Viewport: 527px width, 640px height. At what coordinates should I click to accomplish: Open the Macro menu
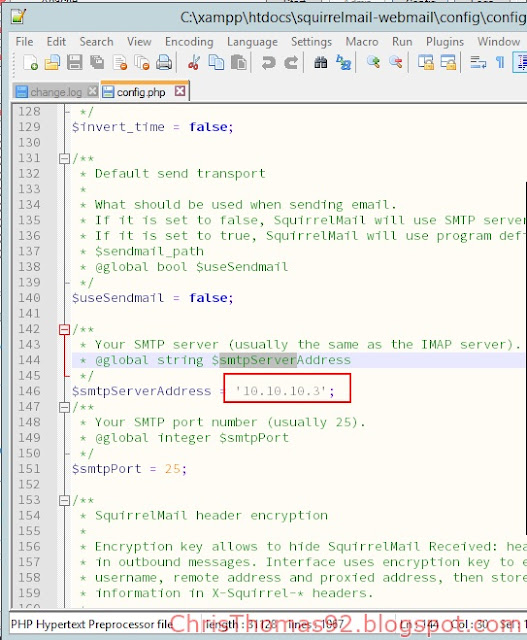[x=362, y=42]
